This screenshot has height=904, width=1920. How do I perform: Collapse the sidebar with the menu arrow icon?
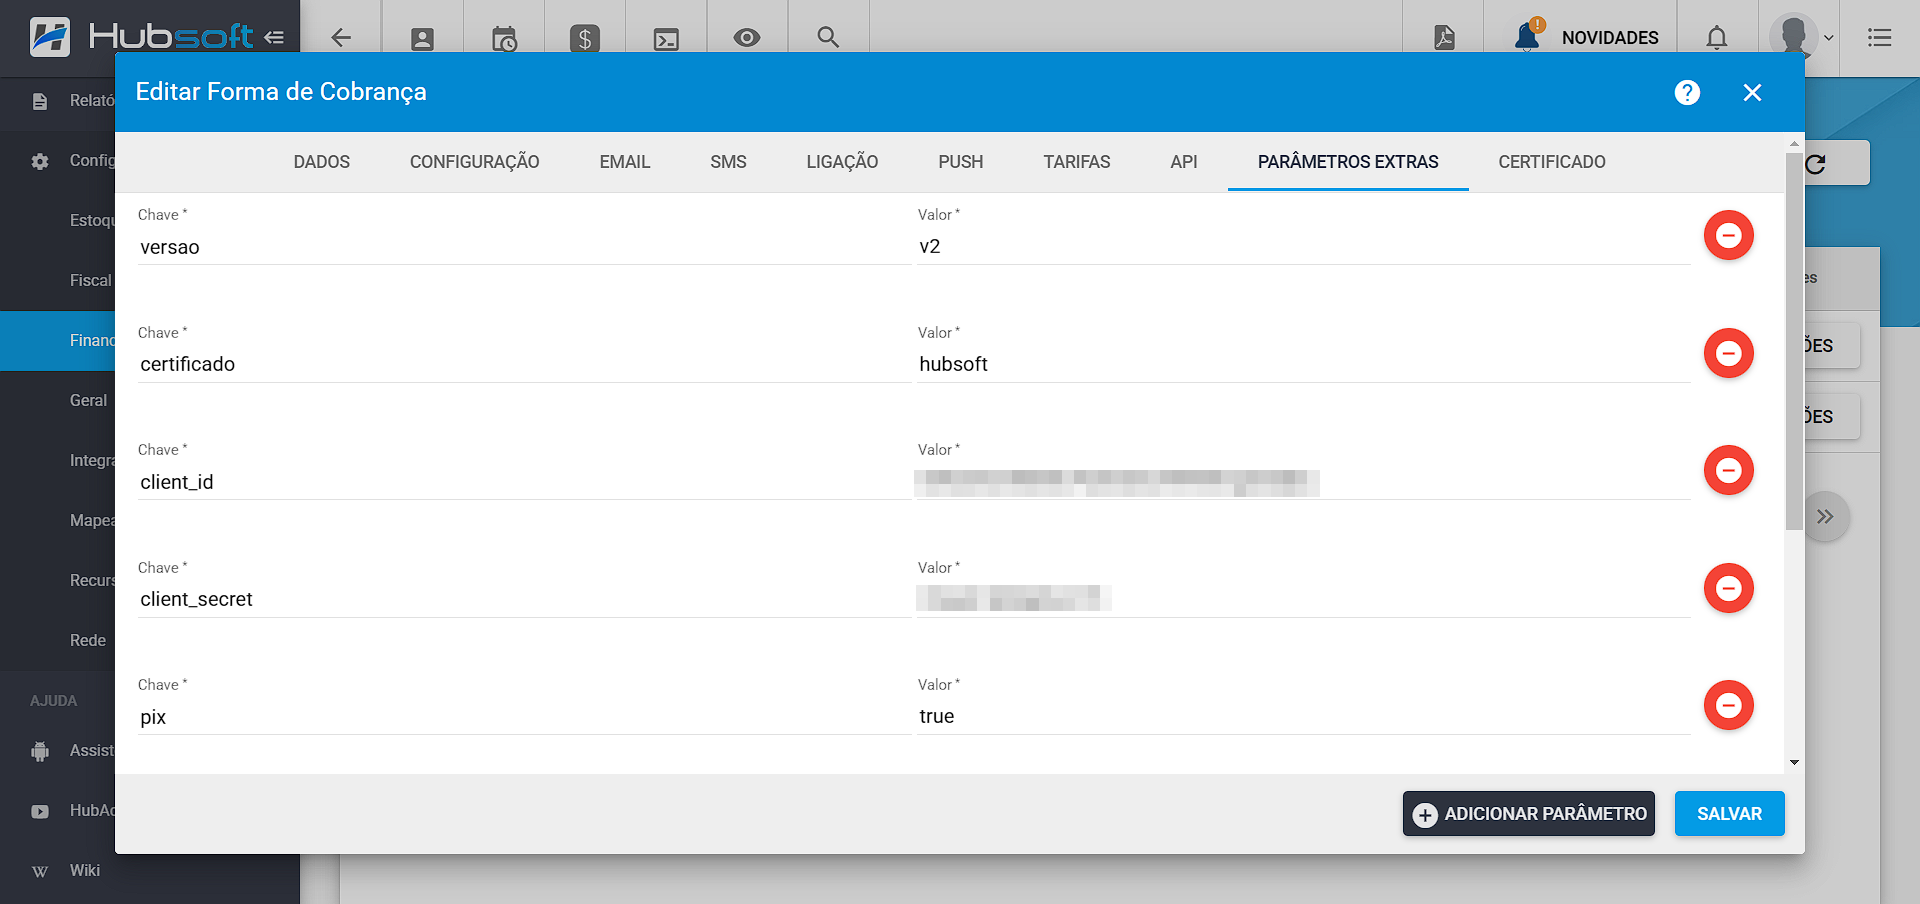coord(274,37)
